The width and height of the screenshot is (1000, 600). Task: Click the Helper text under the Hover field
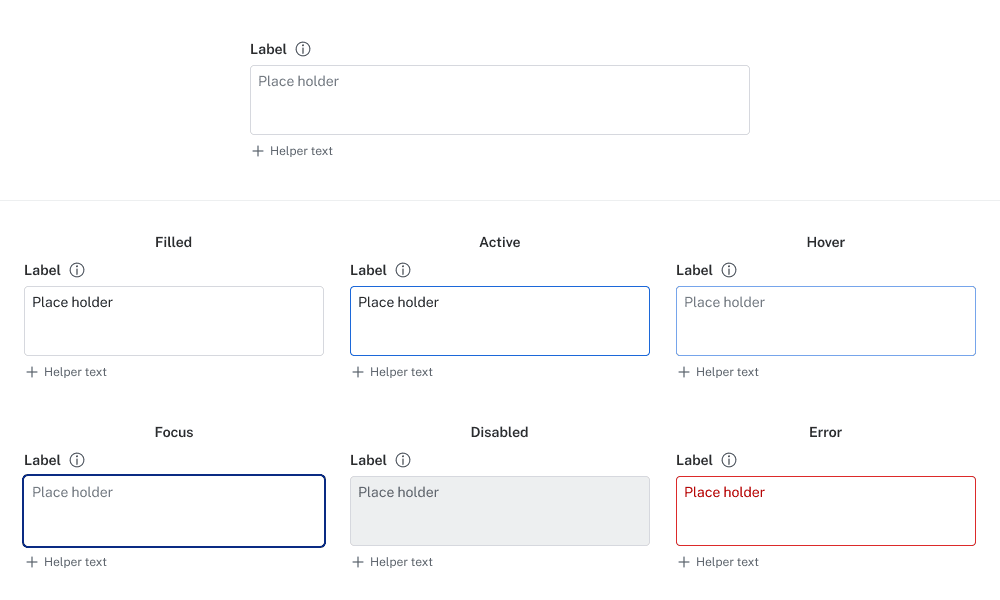[x=727, y=372]
